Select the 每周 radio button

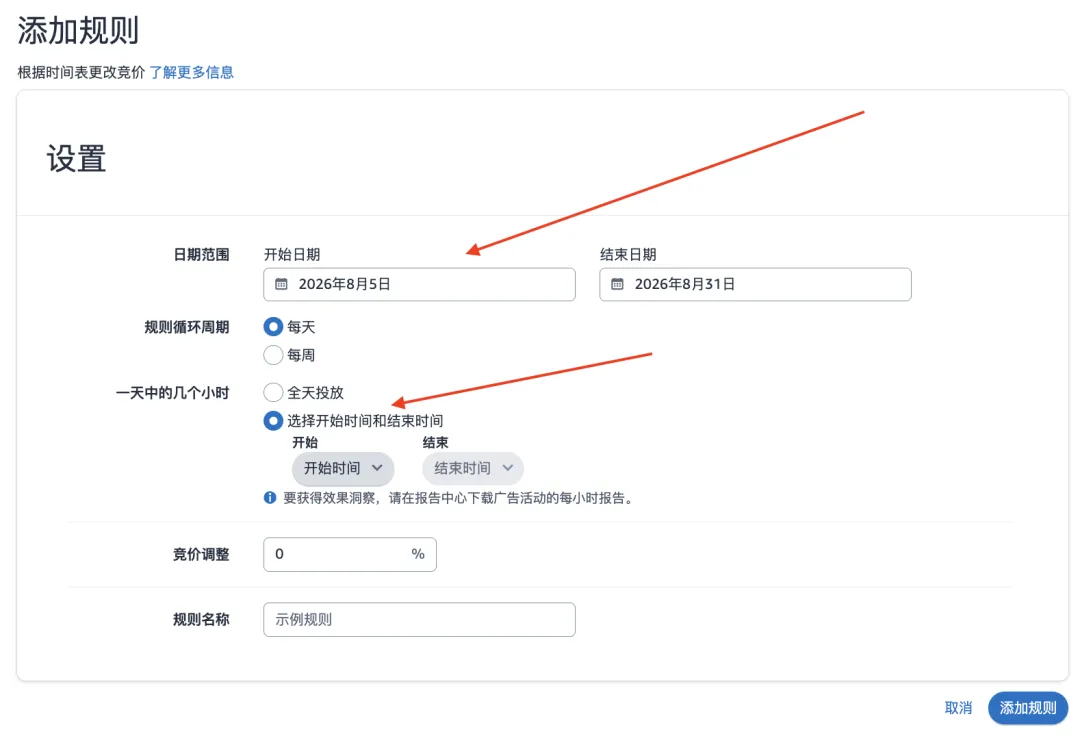(x=273, y=355)
